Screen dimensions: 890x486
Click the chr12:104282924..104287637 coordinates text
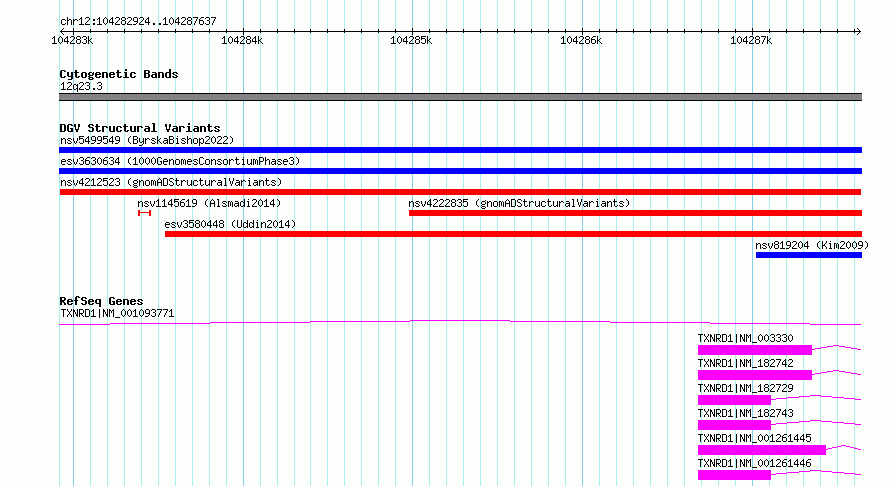138,21
